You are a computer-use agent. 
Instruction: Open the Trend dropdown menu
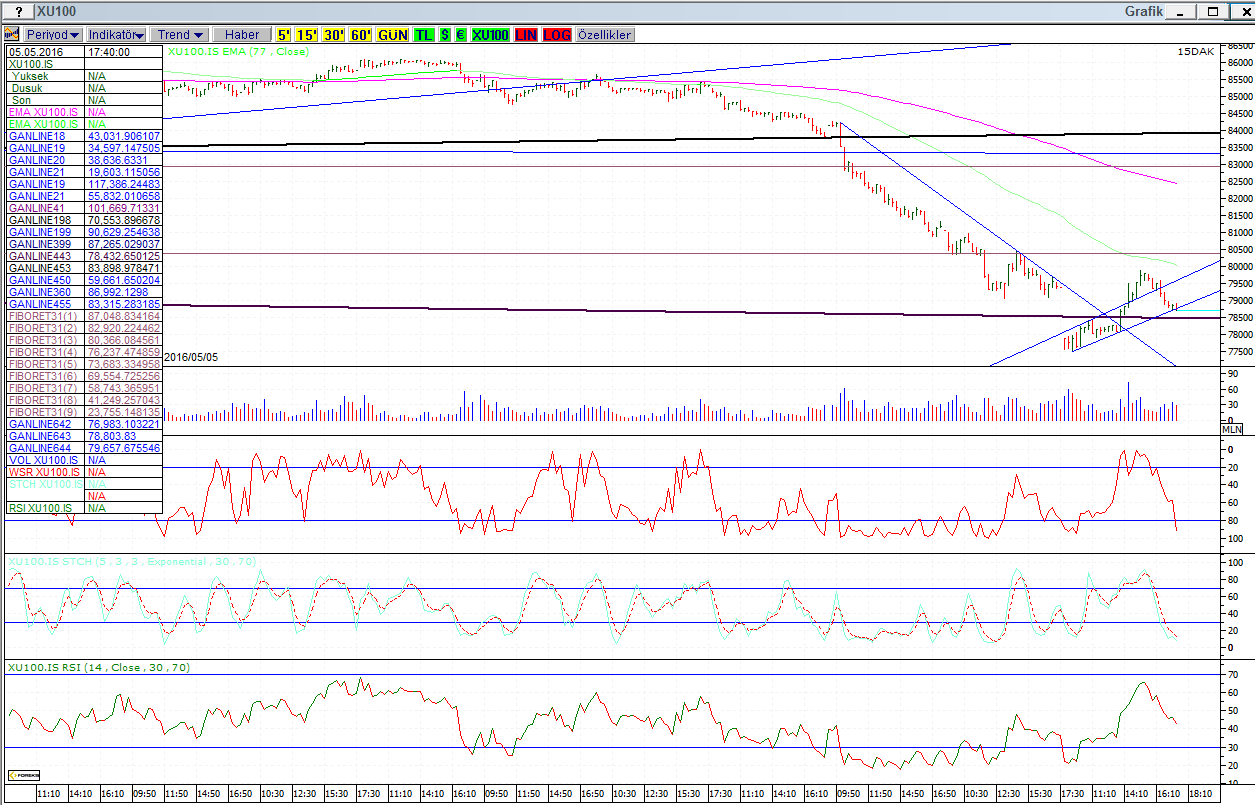181,34
